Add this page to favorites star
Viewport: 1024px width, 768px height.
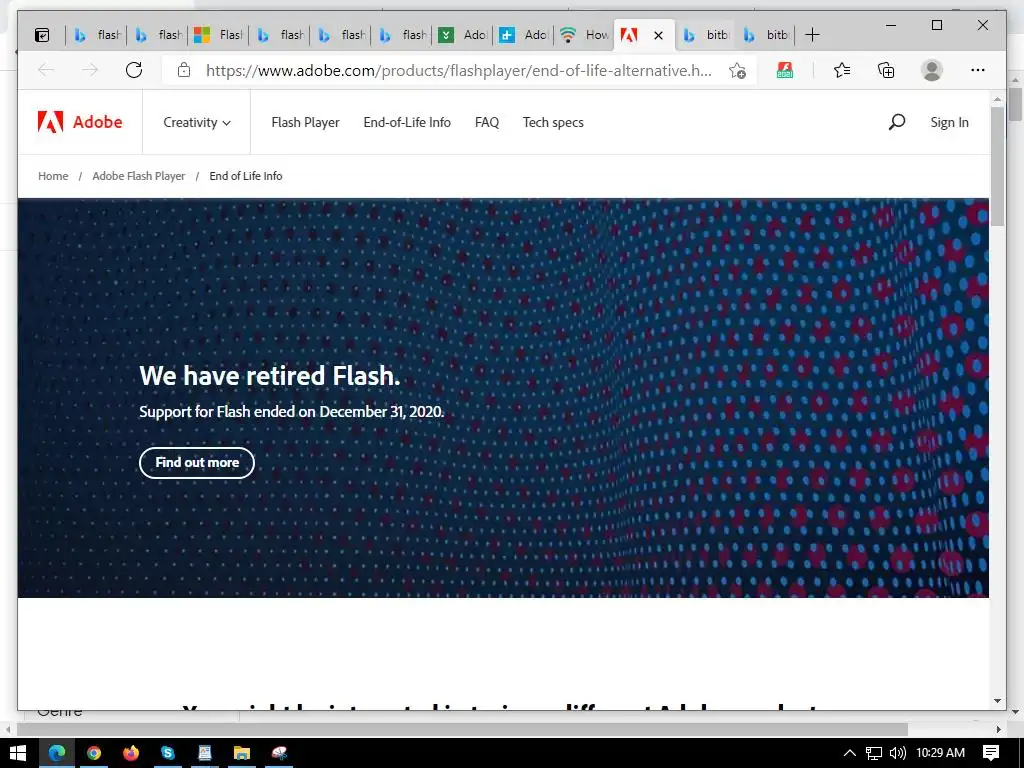[x=737, y=71]
